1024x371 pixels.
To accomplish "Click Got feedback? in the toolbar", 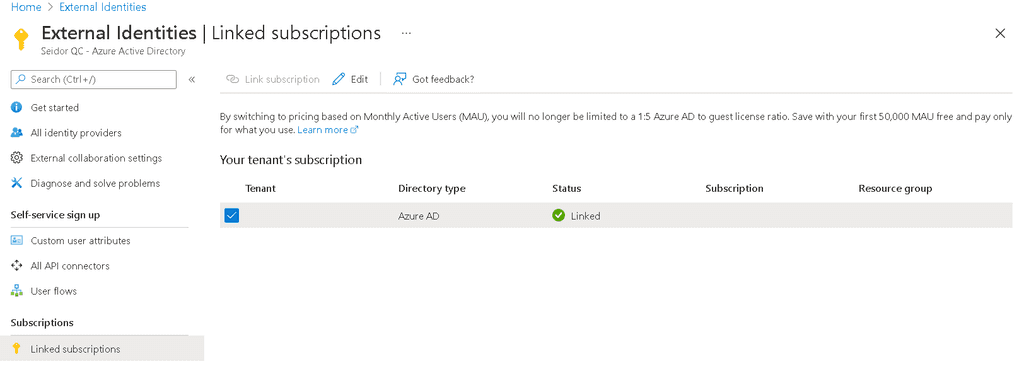I will [x=433, y=79].
